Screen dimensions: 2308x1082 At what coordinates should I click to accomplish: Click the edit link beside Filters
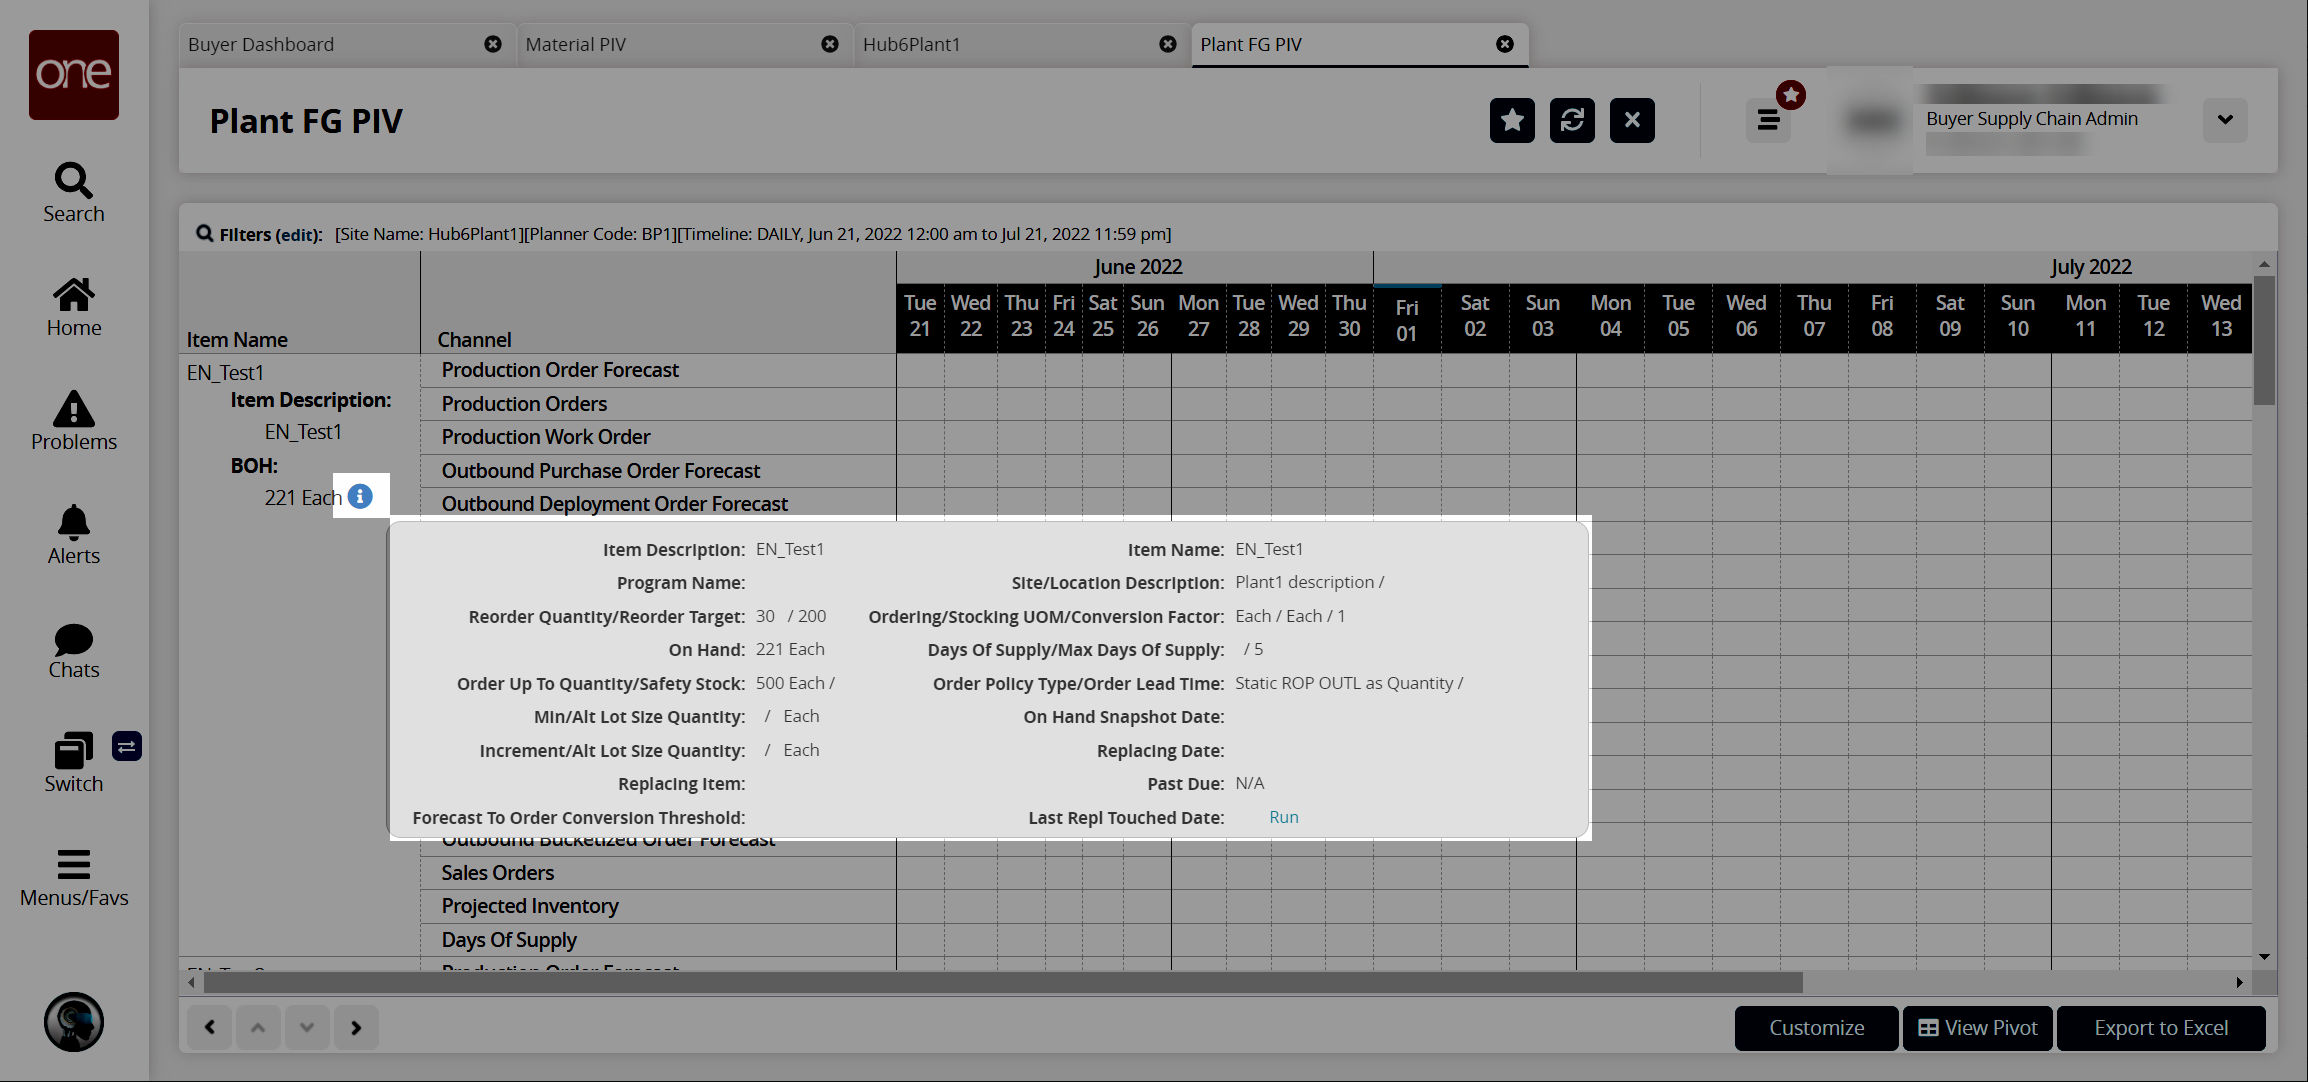(297, 235)
